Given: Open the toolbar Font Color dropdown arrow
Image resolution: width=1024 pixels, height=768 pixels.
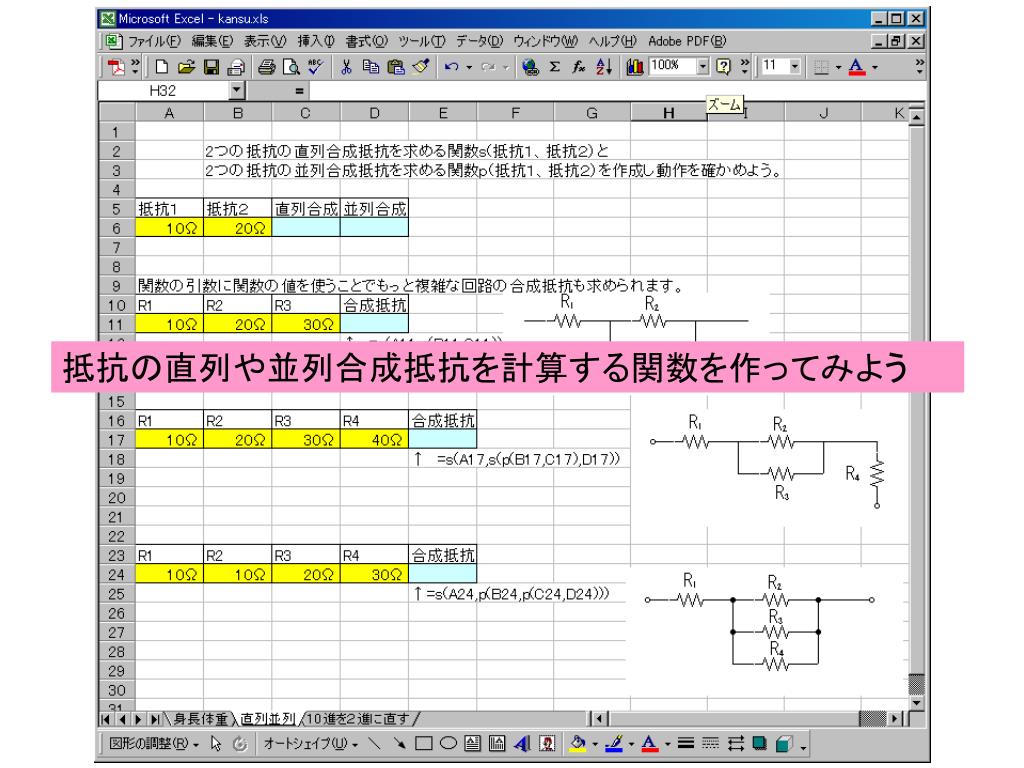Looking at the screenshot, I should click(874, 67).
